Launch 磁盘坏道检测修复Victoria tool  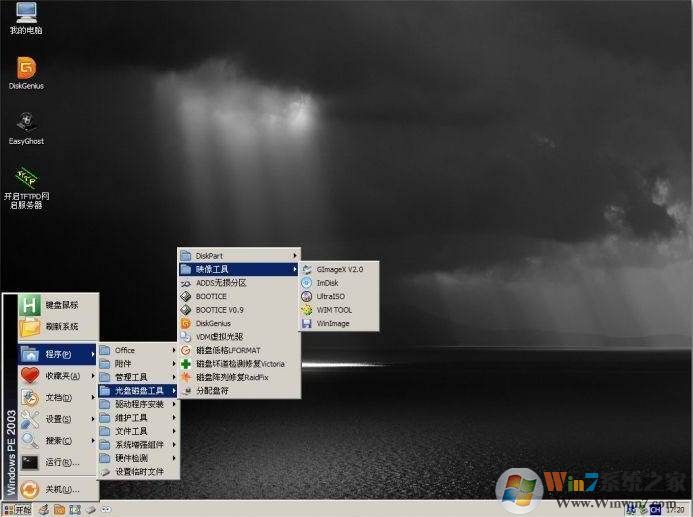click(239, 364)
